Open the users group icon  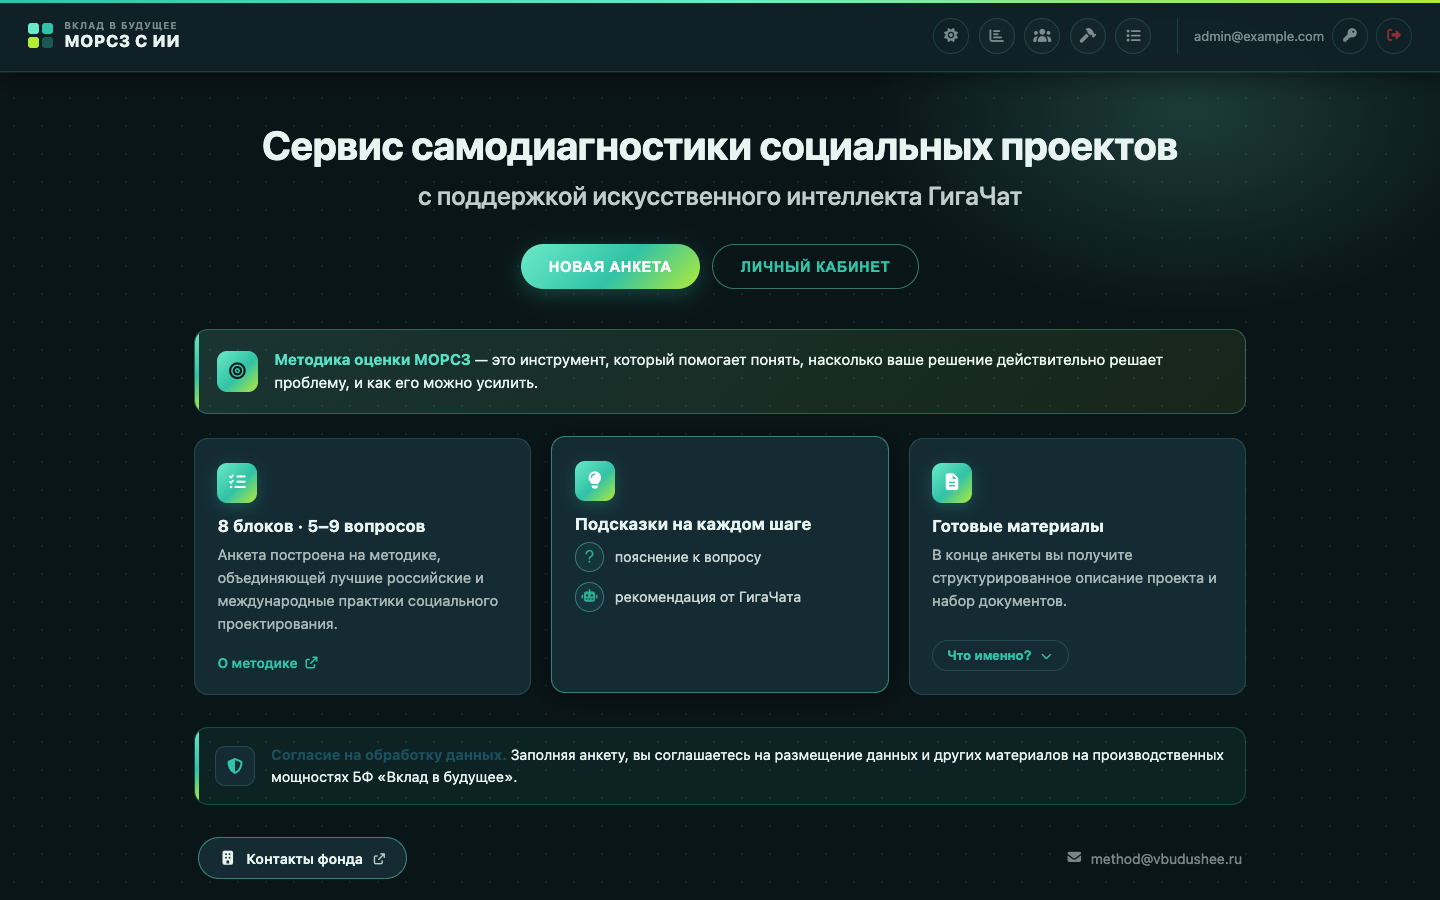click(x=1042, y=36)
